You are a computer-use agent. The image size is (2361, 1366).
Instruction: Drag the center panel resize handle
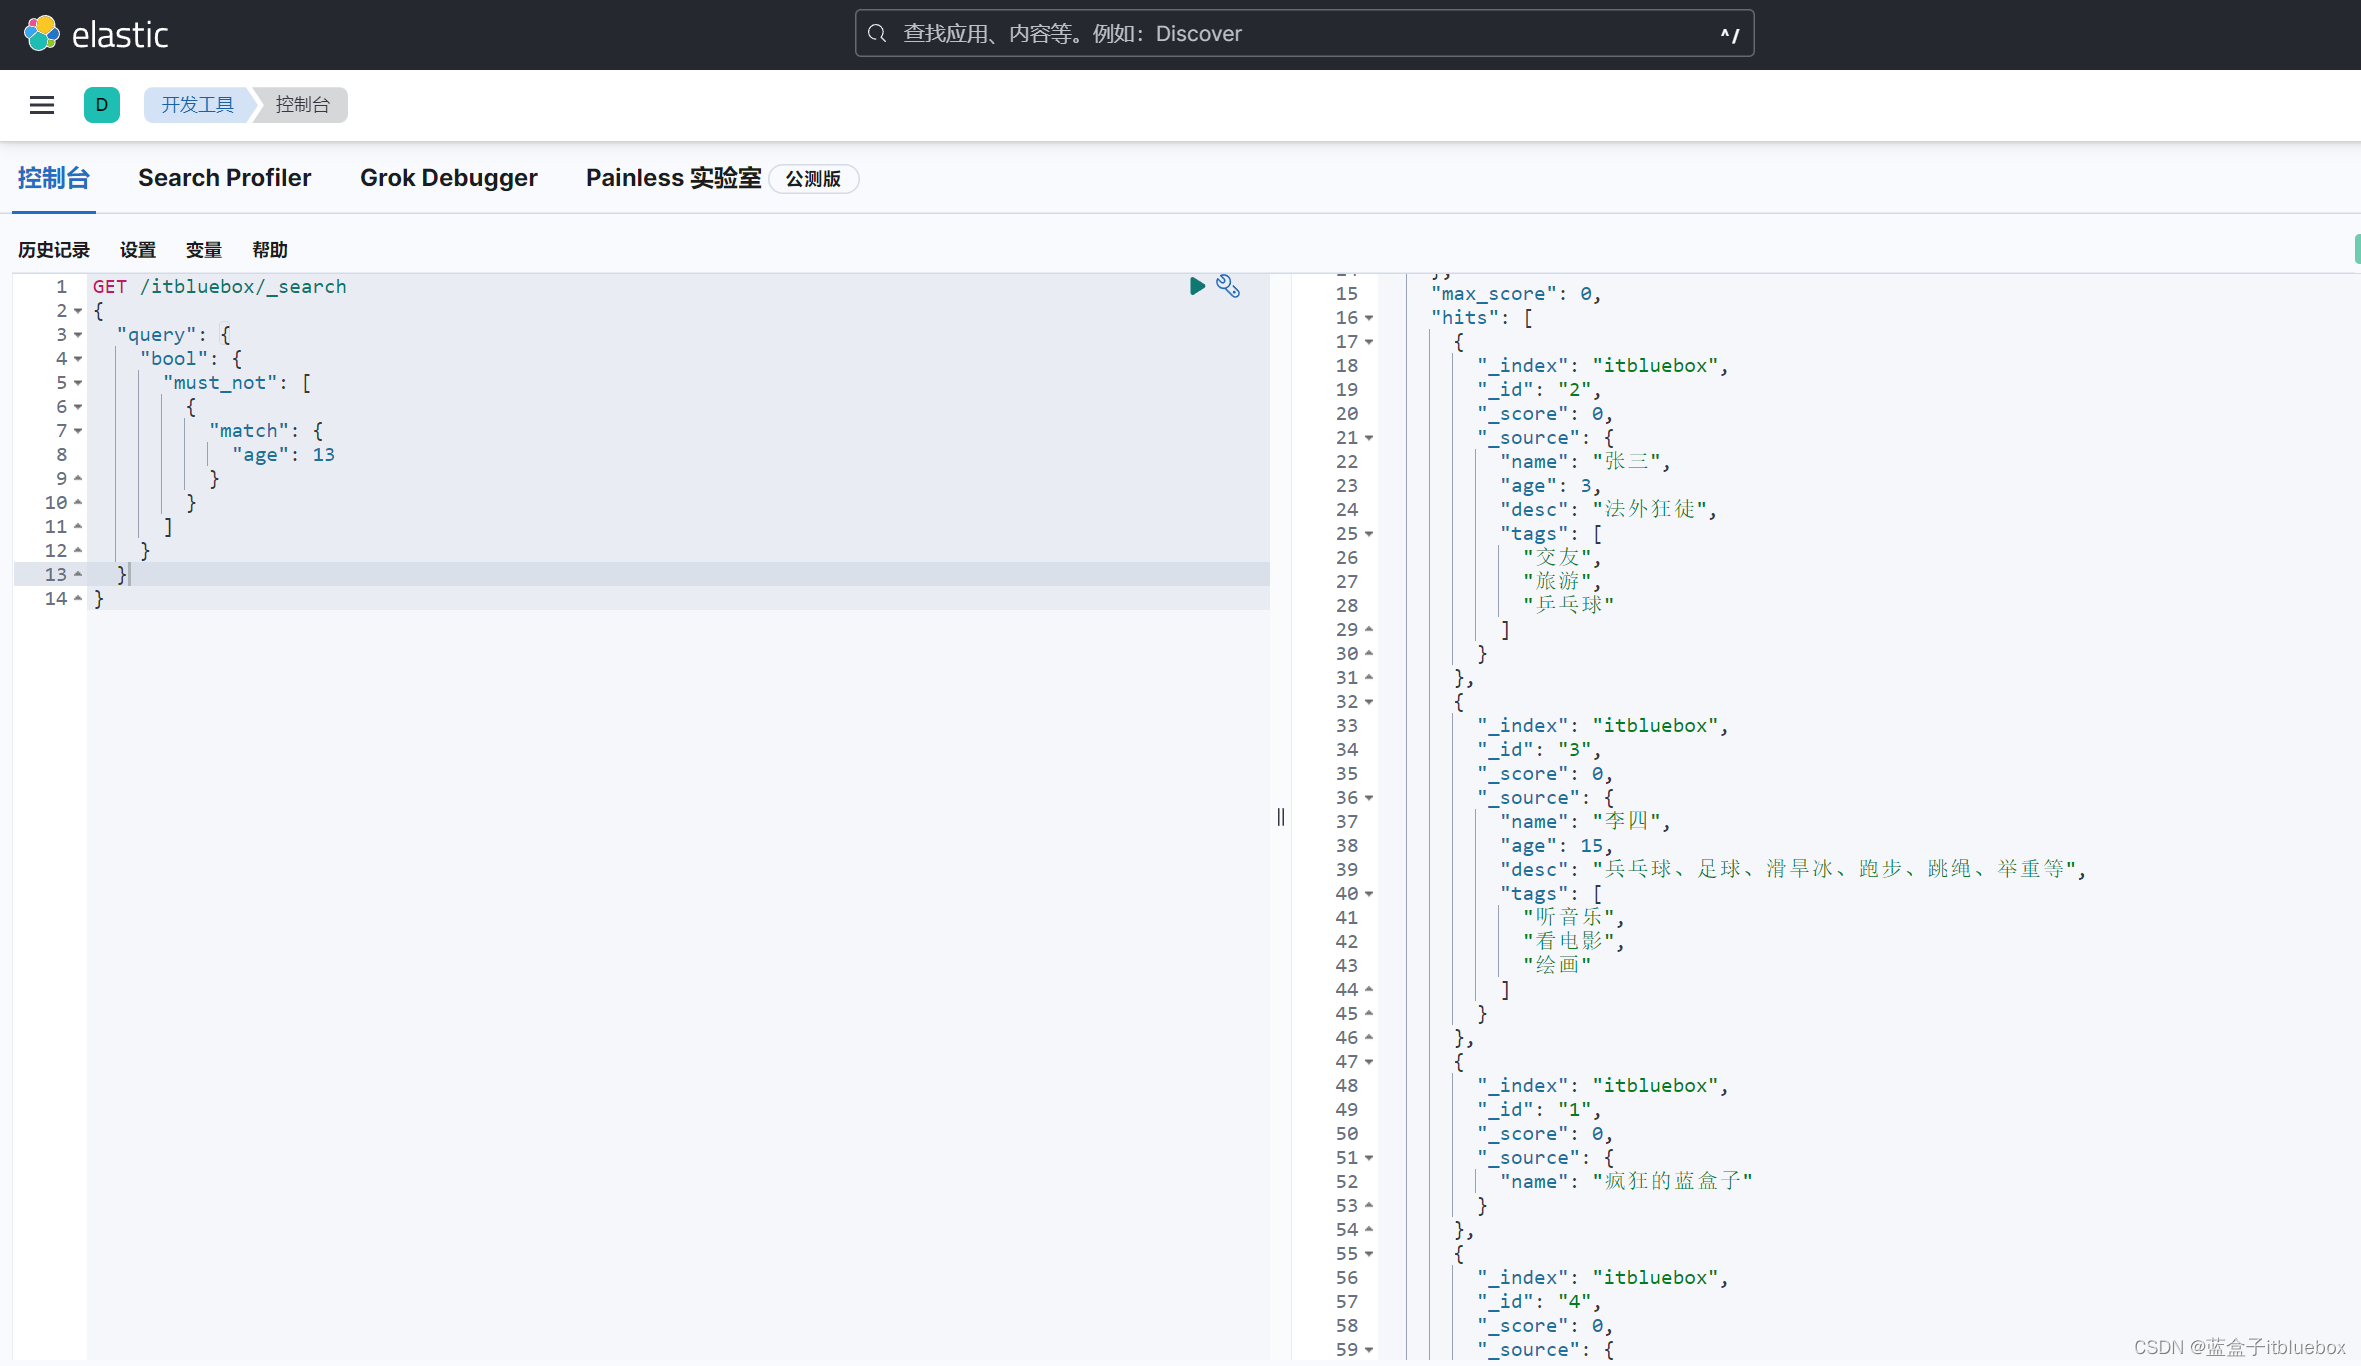coord(1280,818)
